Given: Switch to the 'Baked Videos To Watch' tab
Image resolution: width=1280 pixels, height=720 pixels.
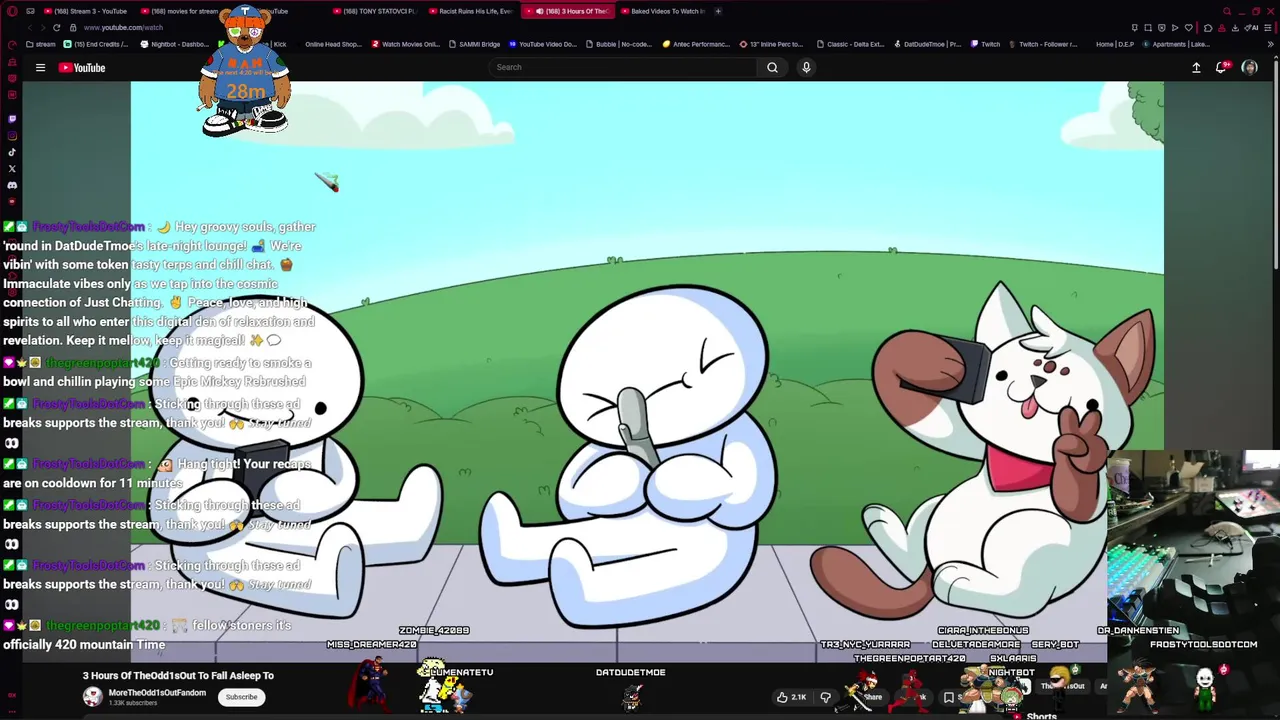Looking at the screenshot, I should click(x=661, y=11).
